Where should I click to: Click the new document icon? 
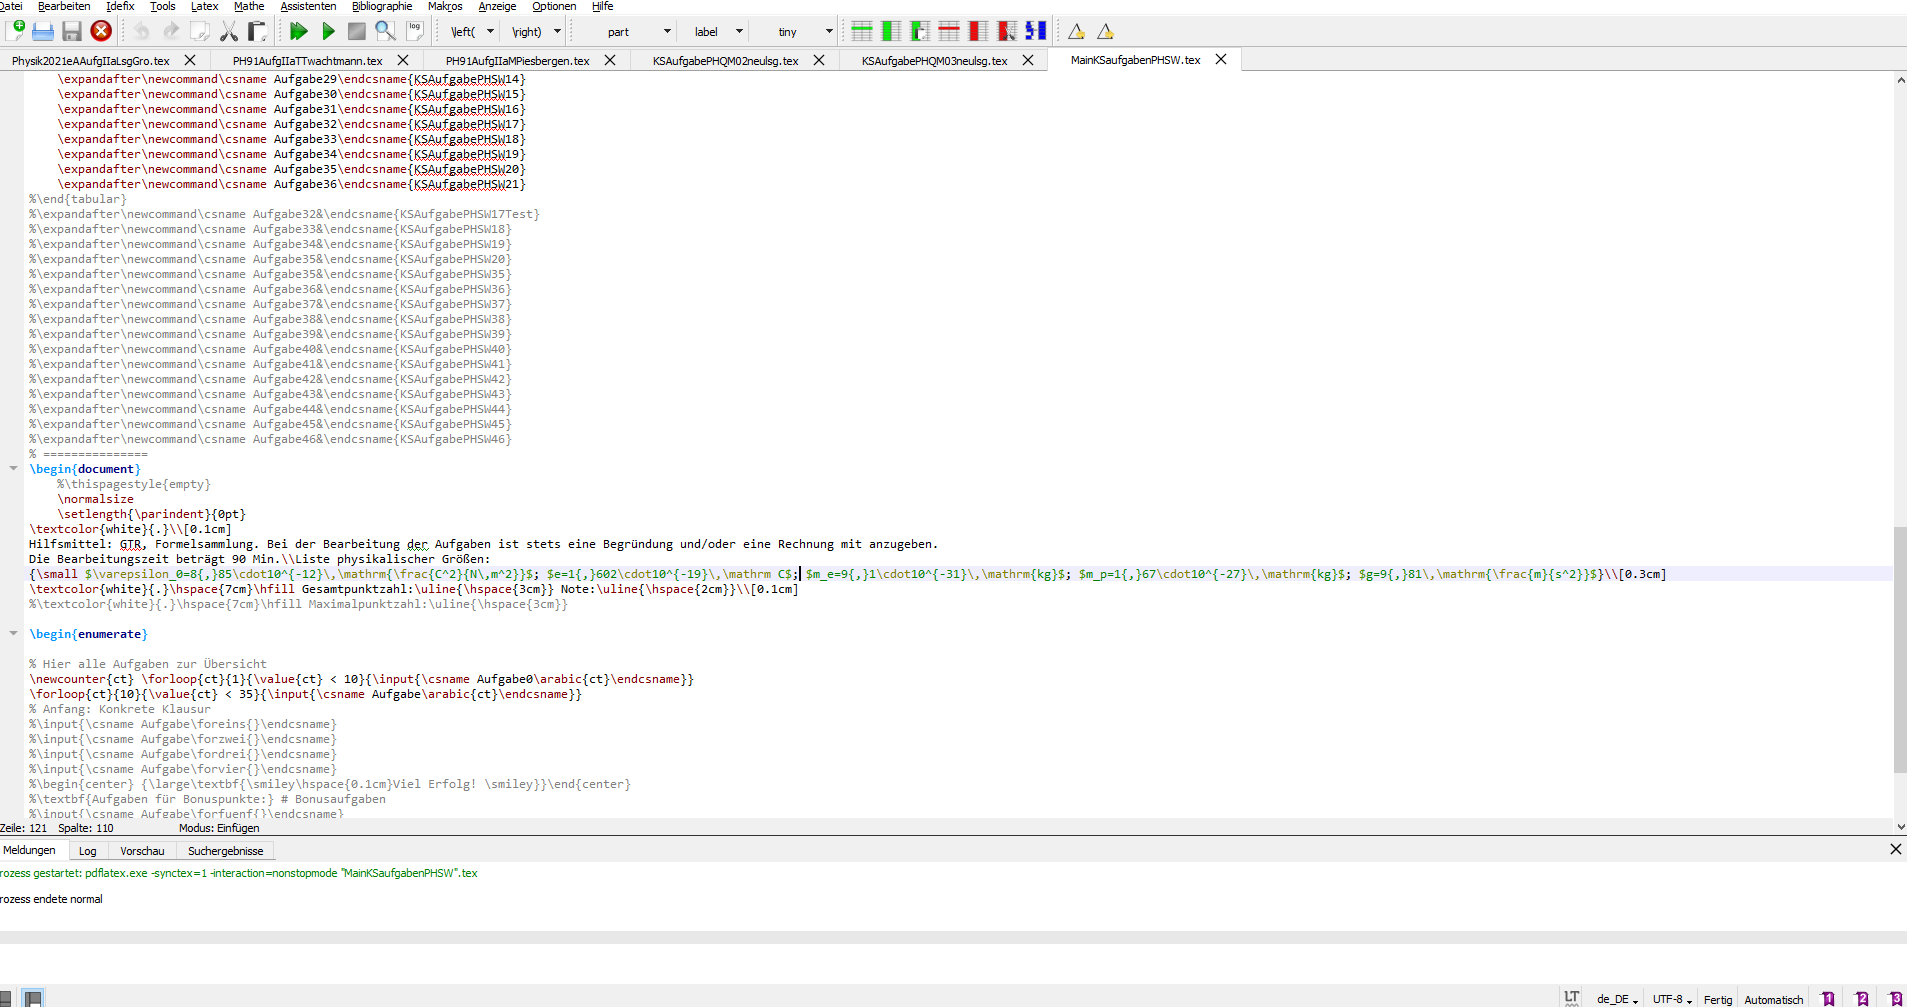[15, 32]
